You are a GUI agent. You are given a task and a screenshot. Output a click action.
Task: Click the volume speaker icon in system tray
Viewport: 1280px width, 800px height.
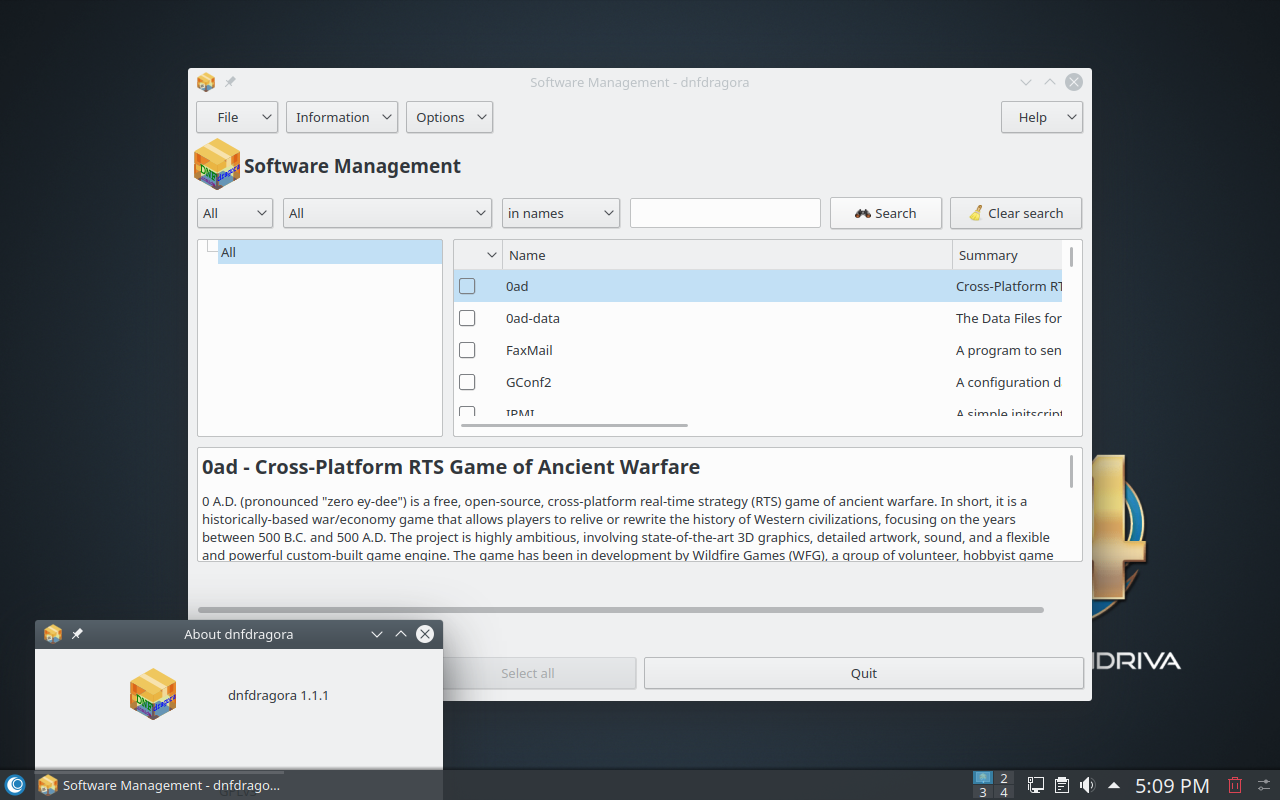click(x=1087, y=785)
